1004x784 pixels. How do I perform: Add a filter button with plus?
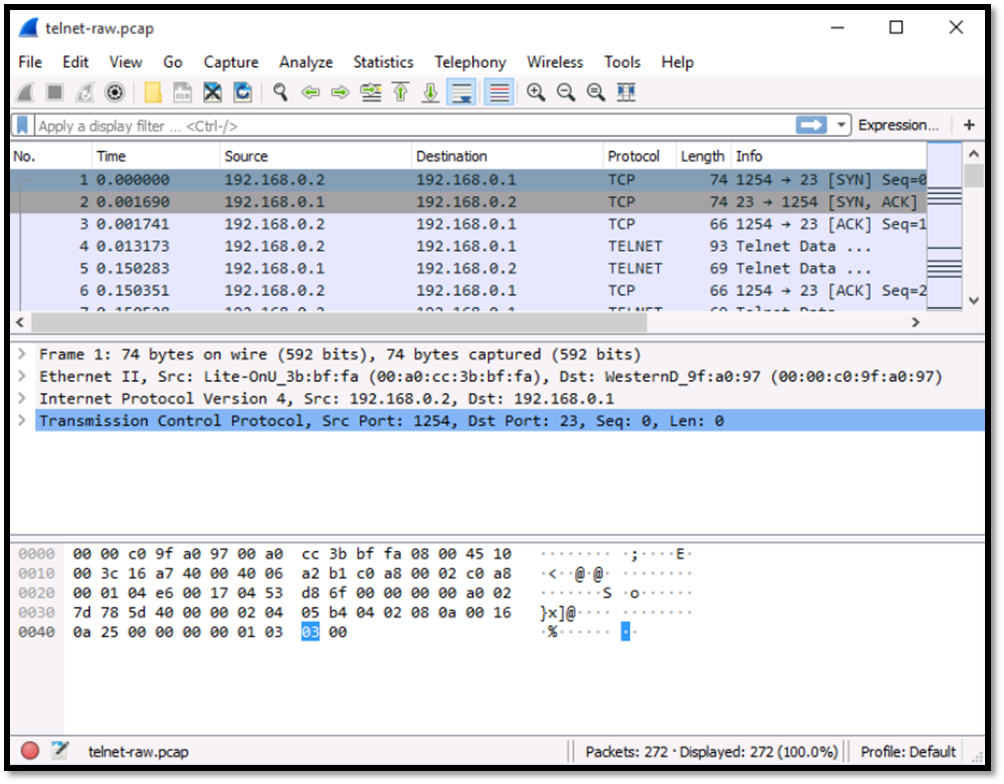969,126
